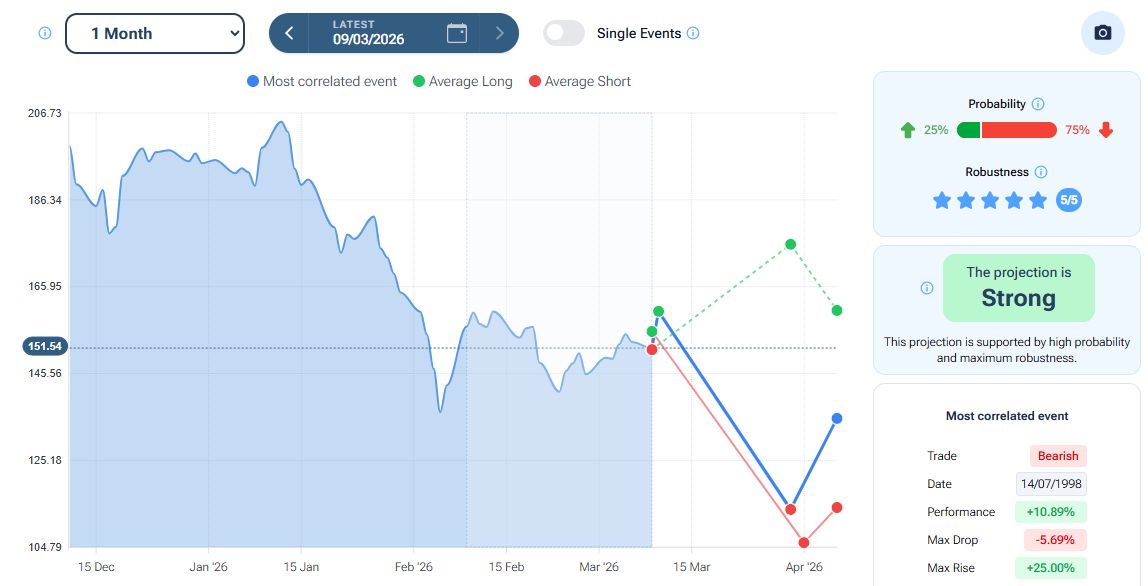Click the 14/07/1998 date field
The image size is (1148, 586).
click(1052, 484)
